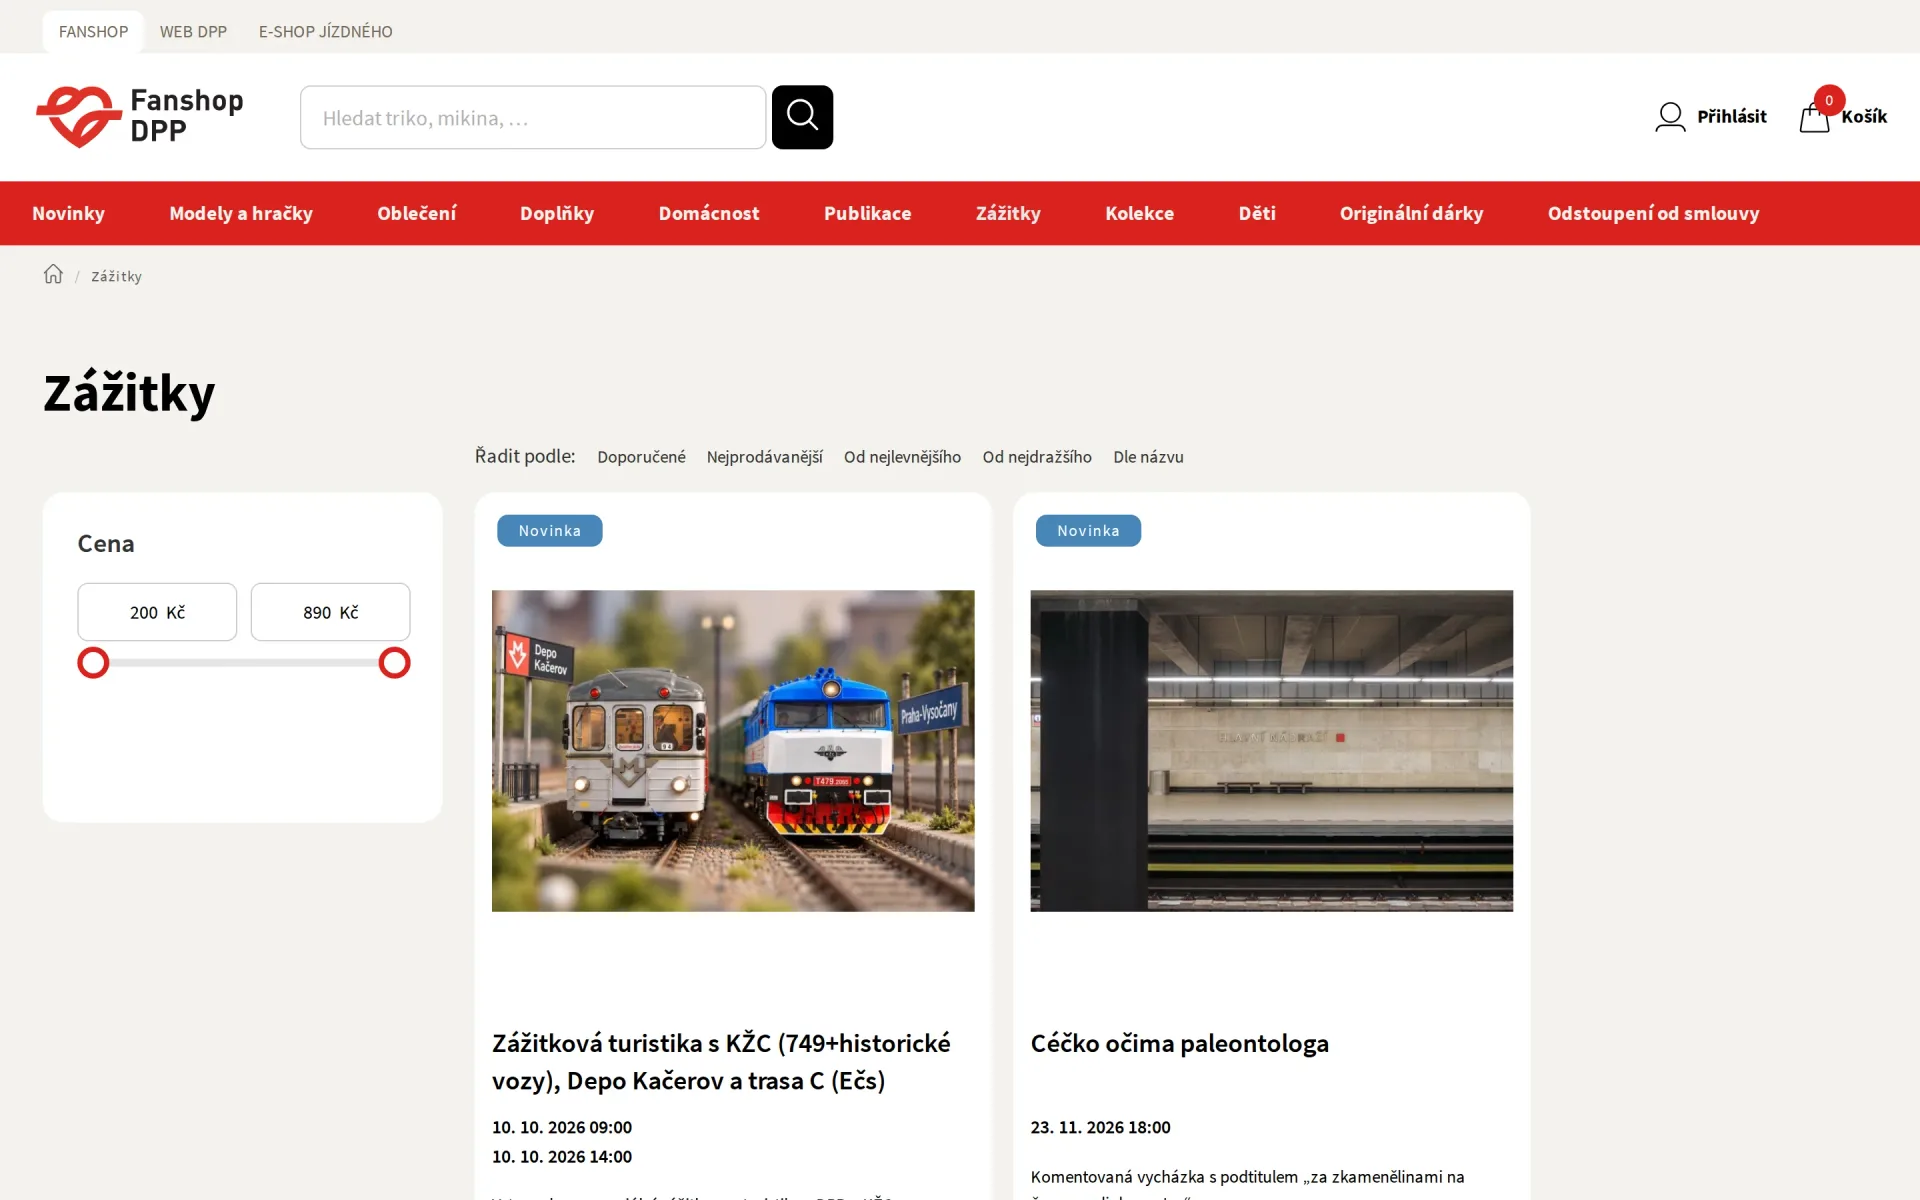Sort by Od nejdražšího
Viewport: 1920px width, 1200px height.
(x=1037, y=457)
